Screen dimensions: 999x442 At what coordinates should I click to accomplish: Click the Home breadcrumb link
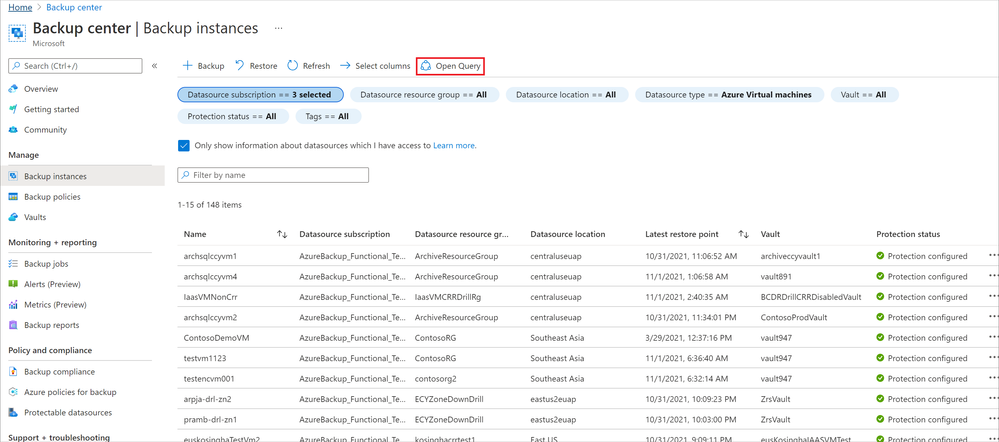coord(20,7)
